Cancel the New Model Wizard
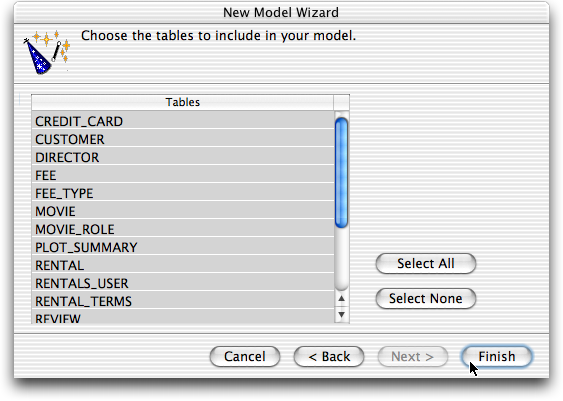Screen dimensions: 563x401 pyautogui.click(x=245, y=356)
